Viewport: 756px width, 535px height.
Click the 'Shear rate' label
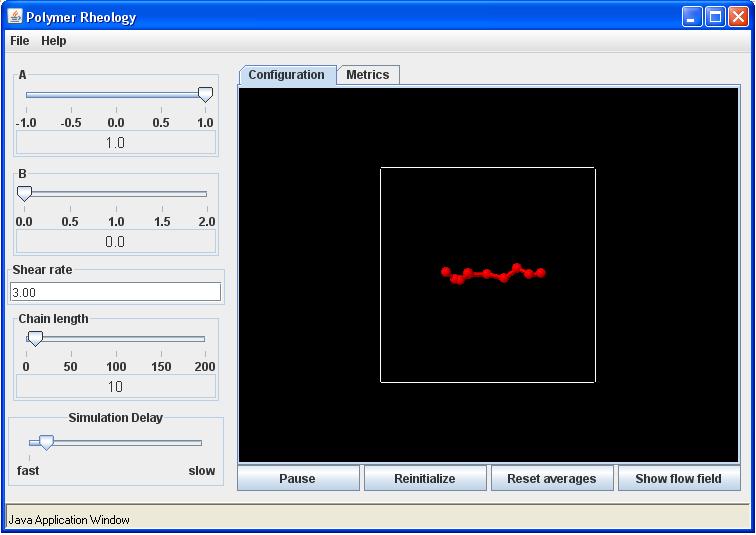tap(42, 270)
